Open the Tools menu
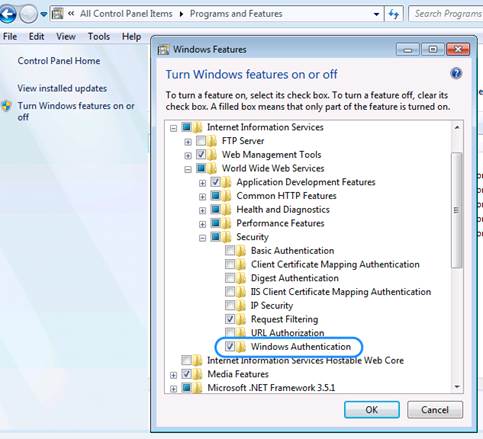 99,36
